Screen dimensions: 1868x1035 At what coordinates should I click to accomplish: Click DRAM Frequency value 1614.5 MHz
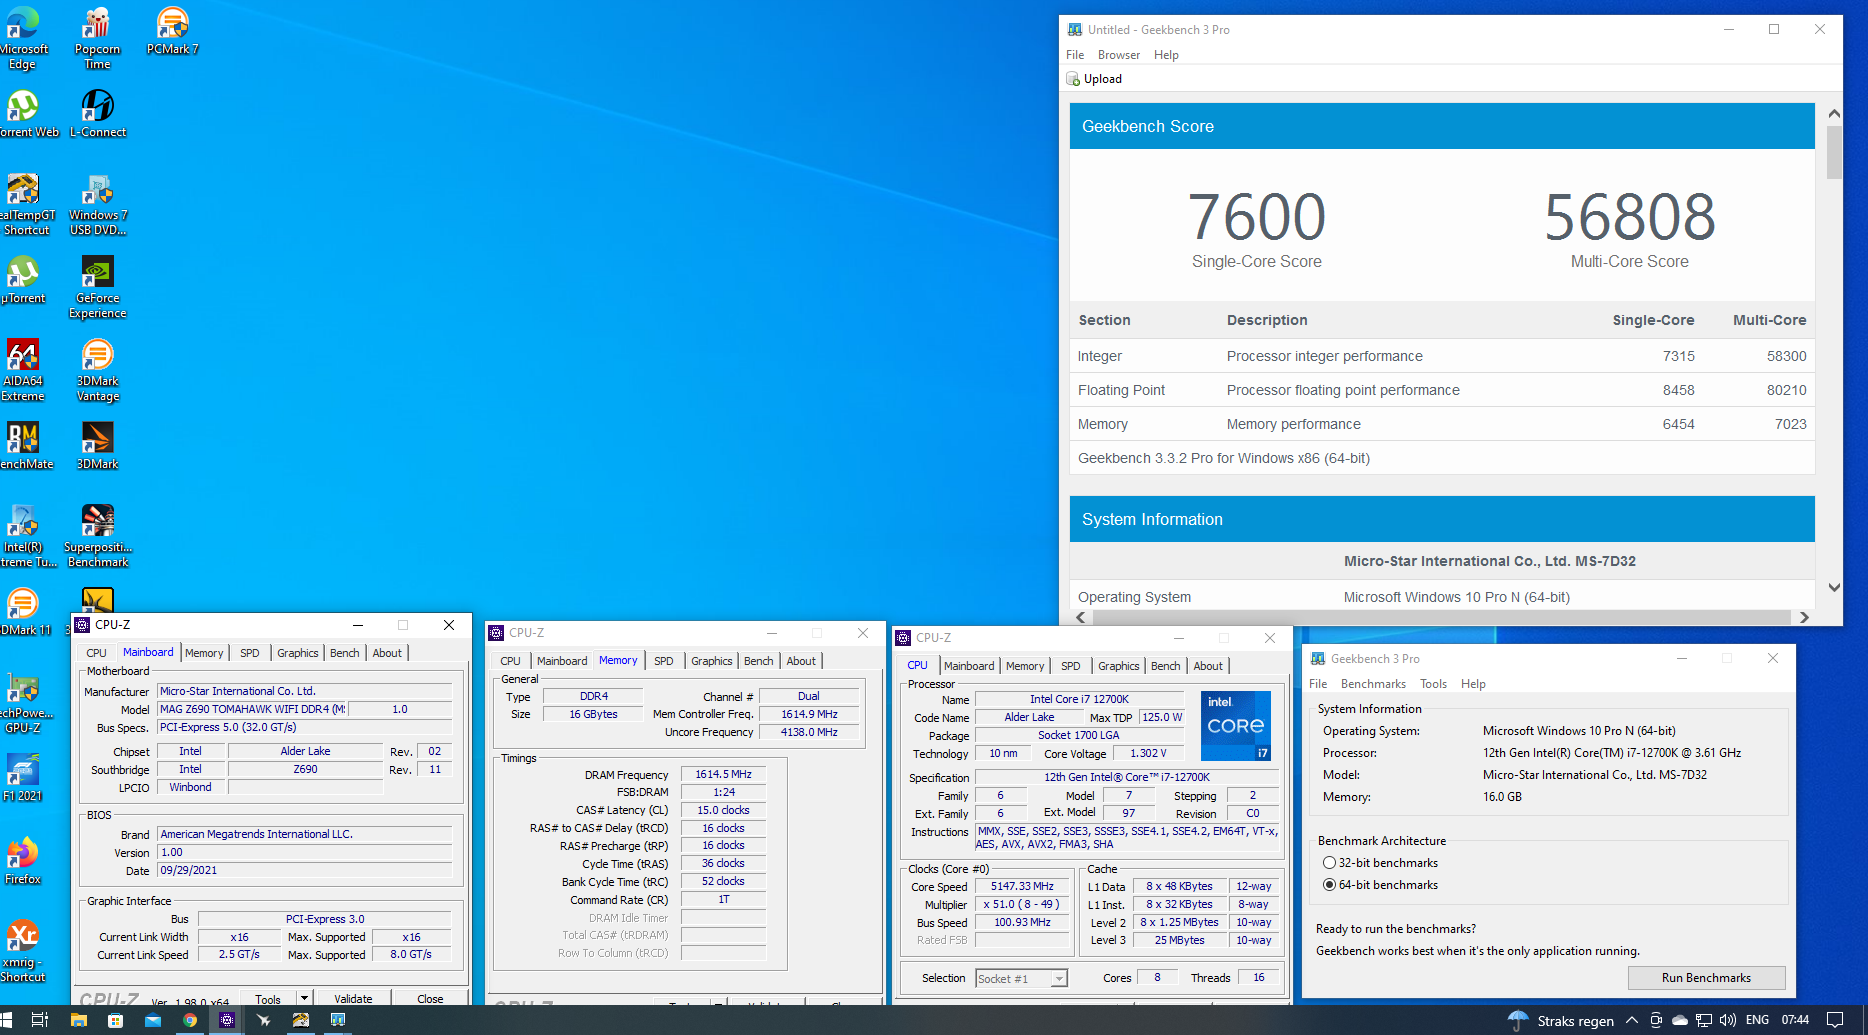[x=724, y=774]
